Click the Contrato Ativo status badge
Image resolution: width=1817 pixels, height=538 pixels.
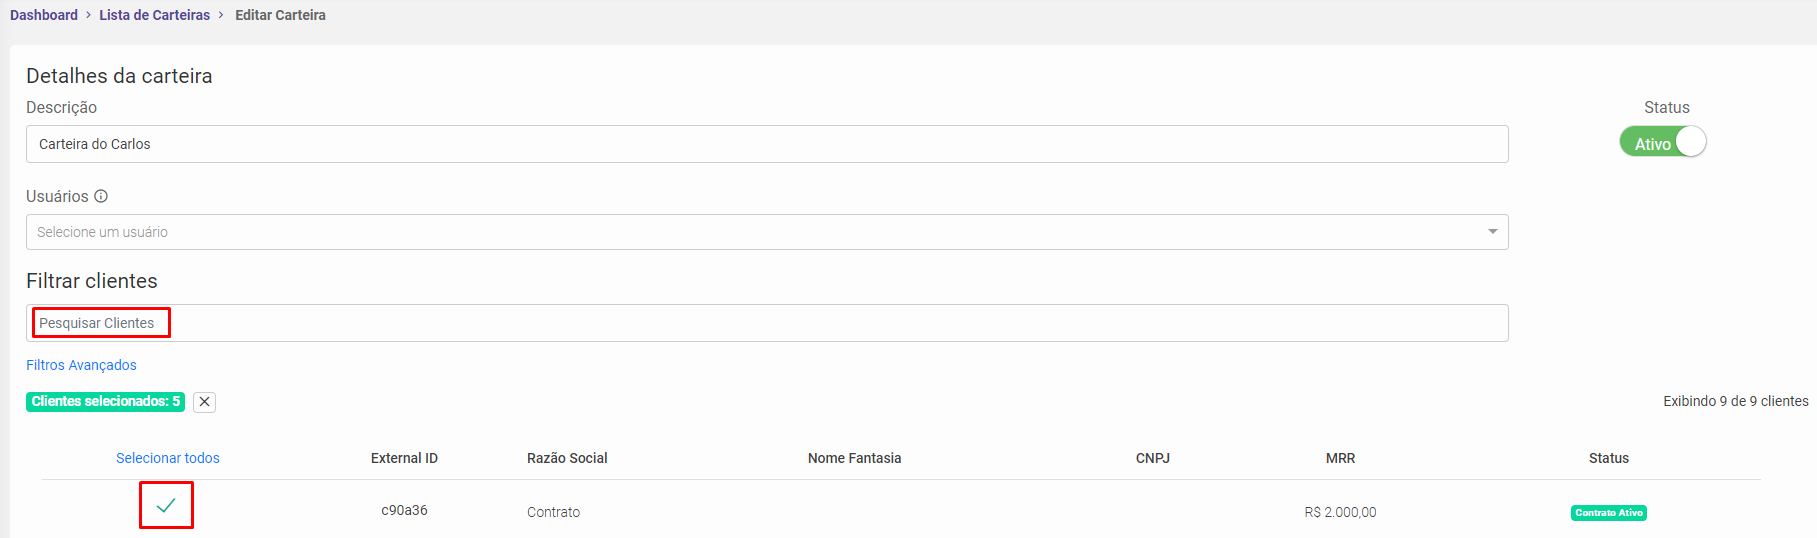click(1608, 513)
